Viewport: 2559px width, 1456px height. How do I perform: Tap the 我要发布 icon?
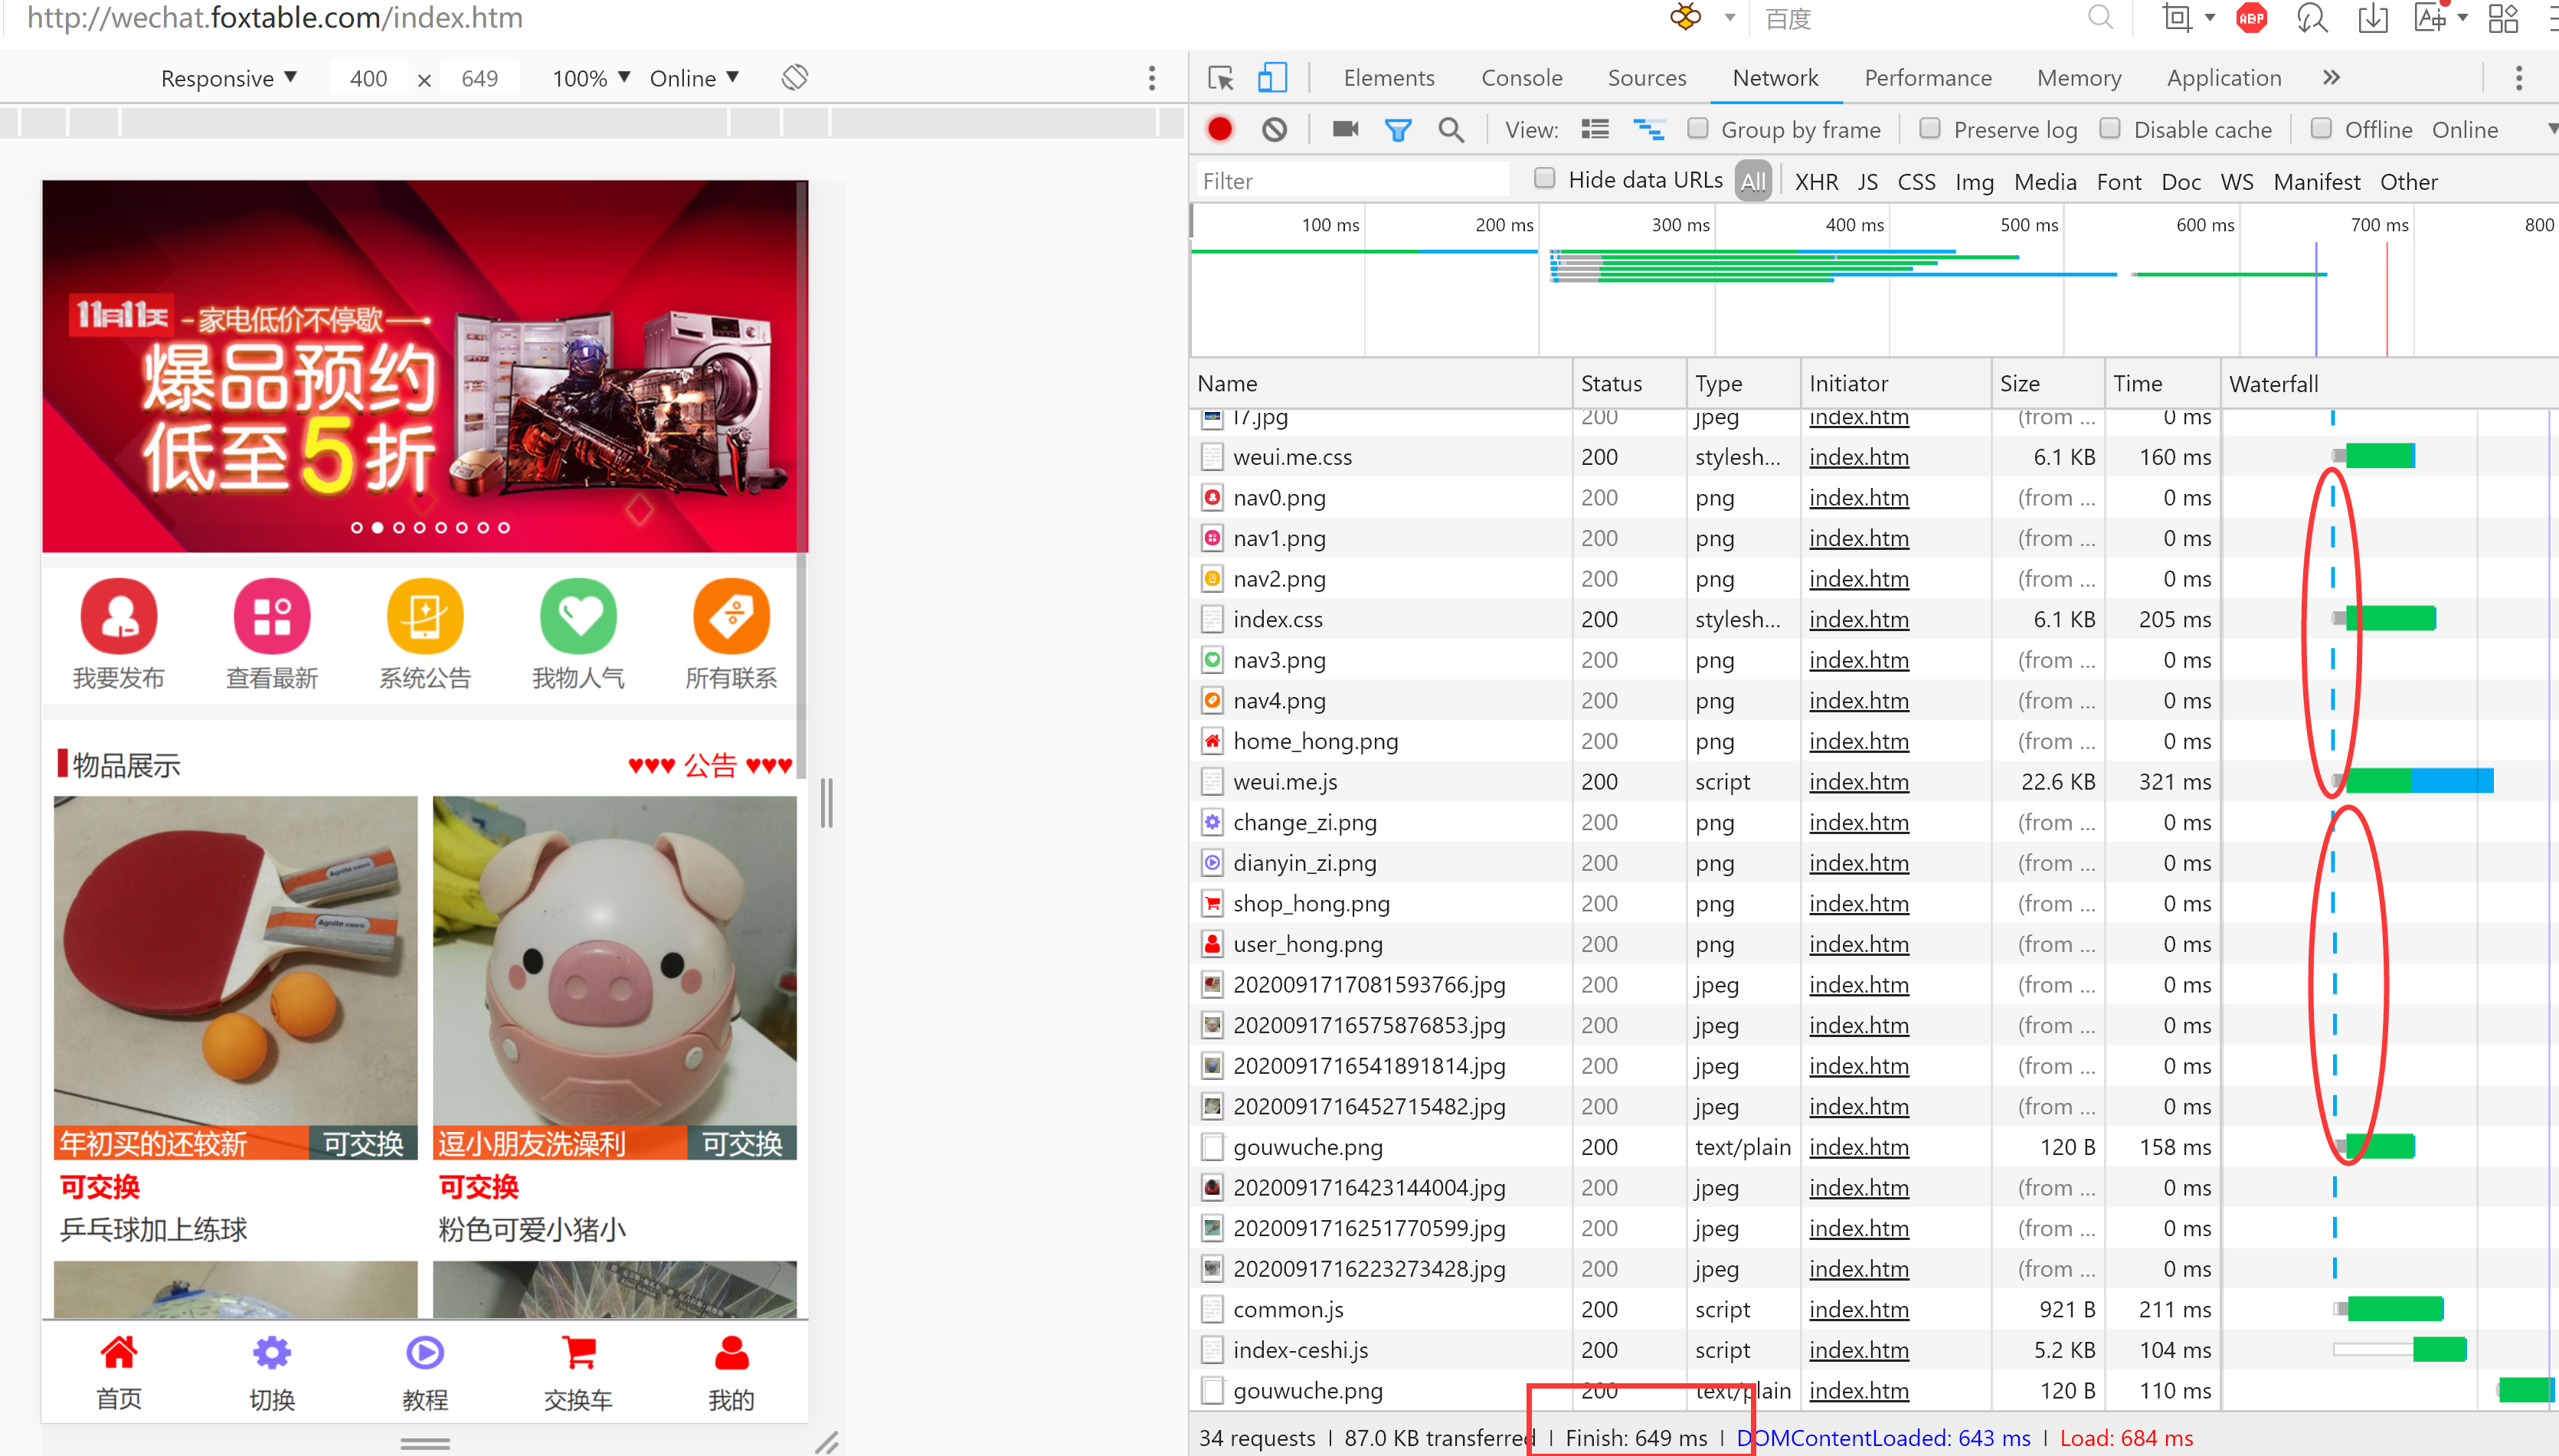coord(119,615)
